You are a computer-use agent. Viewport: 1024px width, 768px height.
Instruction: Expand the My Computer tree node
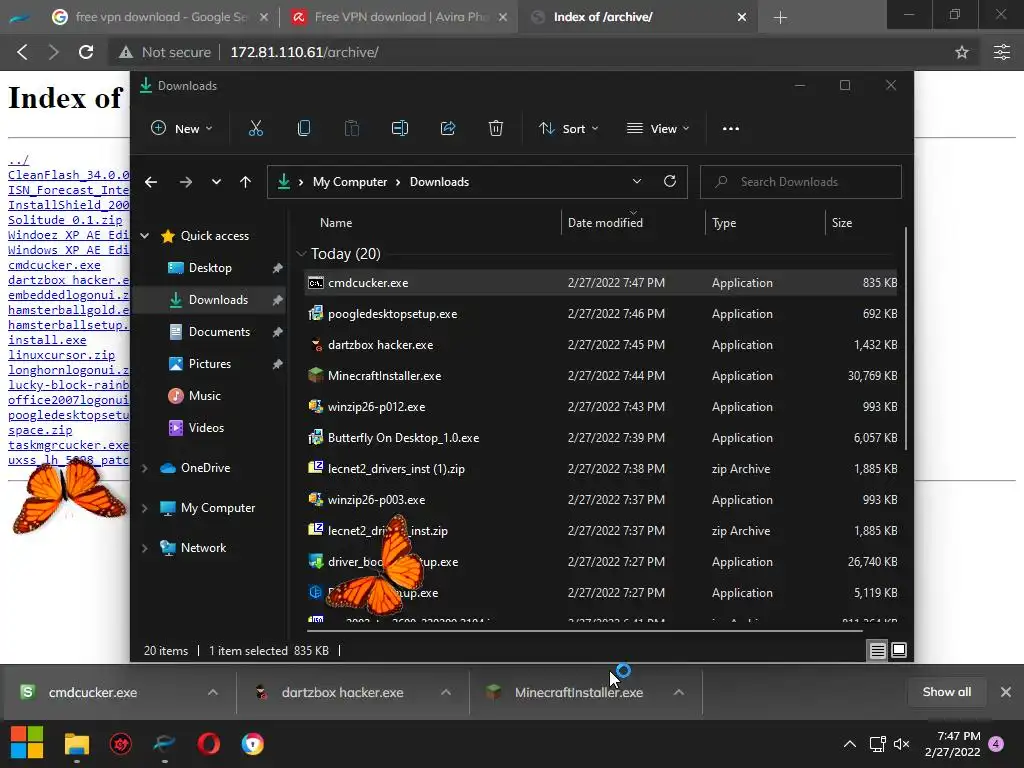(x=145, y=507)
